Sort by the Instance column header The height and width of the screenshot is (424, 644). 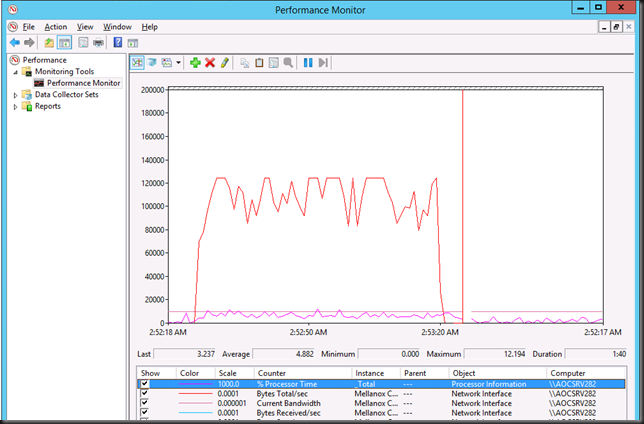tap(376, 373)
